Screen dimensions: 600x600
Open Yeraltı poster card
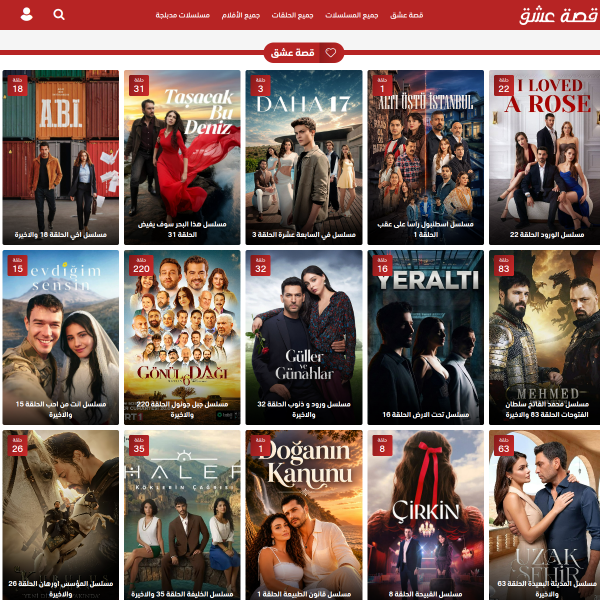[x=426, y=338]
